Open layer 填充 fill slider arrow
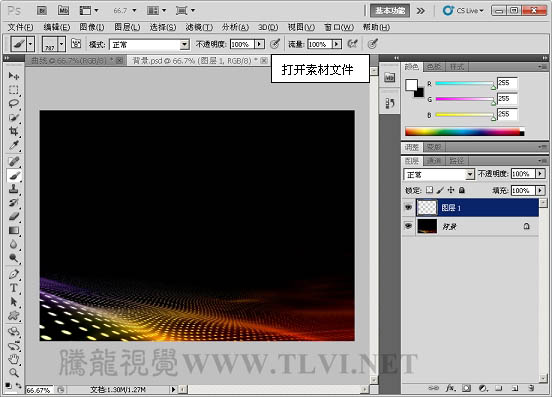552x397 pixels. point(540,190)
